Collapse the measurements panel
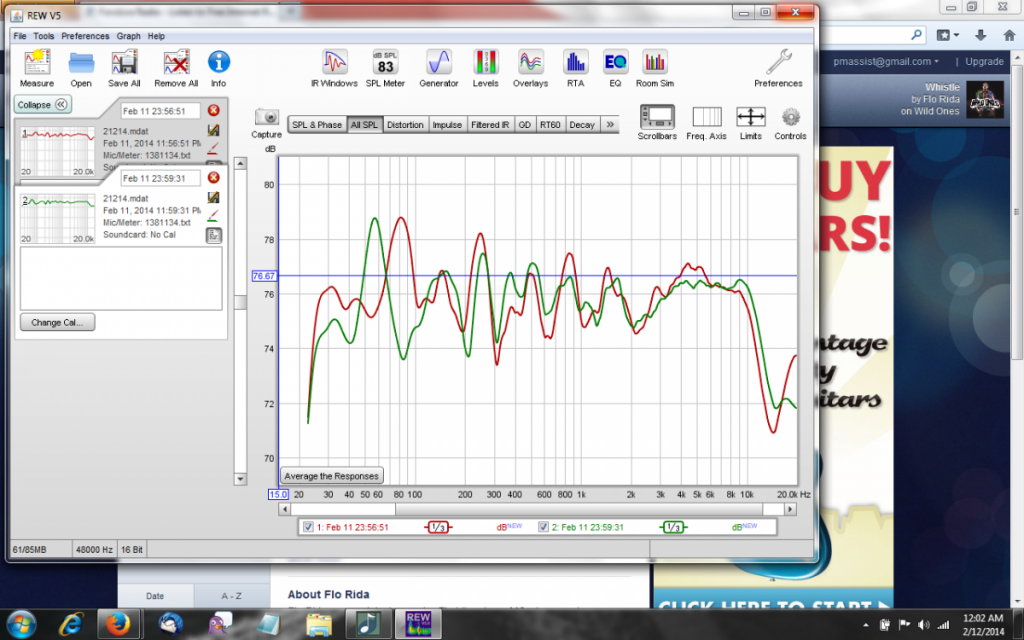Image resolution: width=1024 pixels, height=640 pixels. 42,104
